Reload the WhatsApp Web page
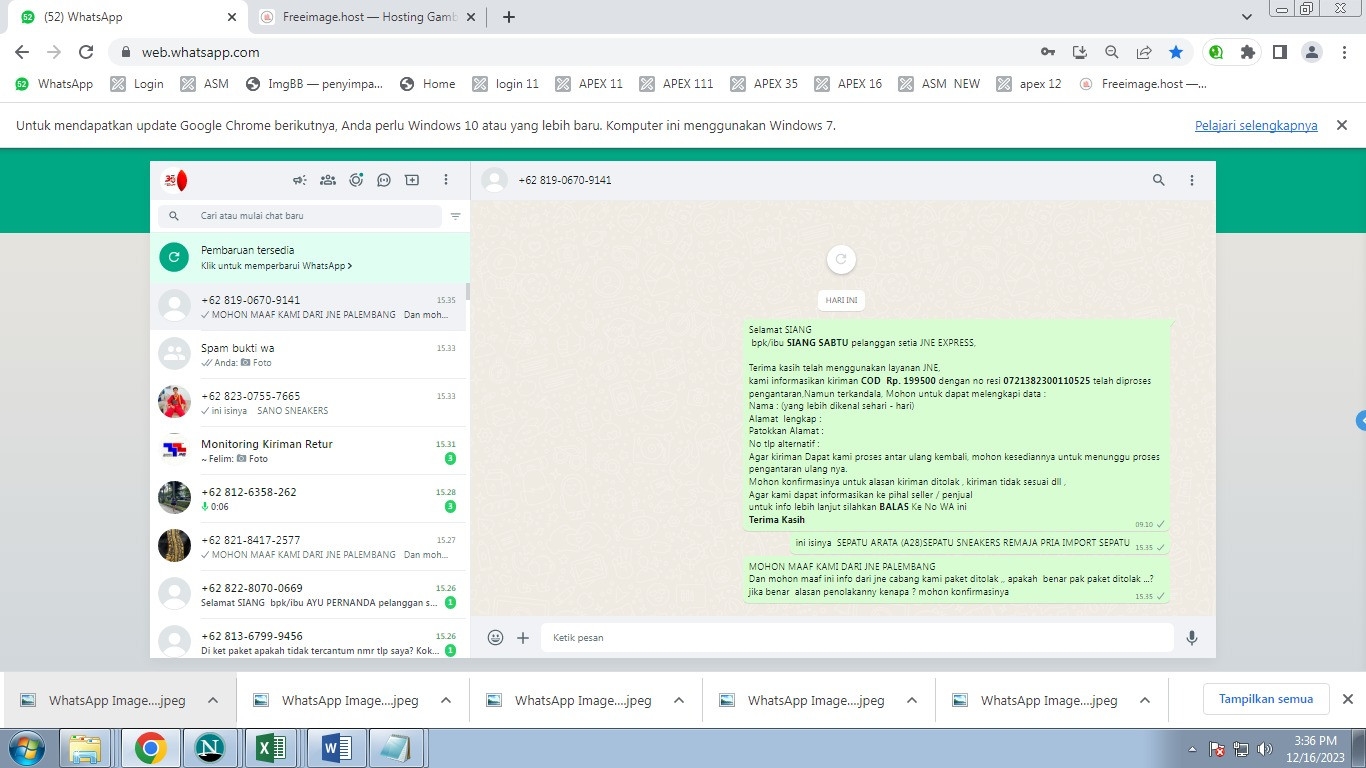The height and width of the screenshot is (768, 1366). point(86,52)
